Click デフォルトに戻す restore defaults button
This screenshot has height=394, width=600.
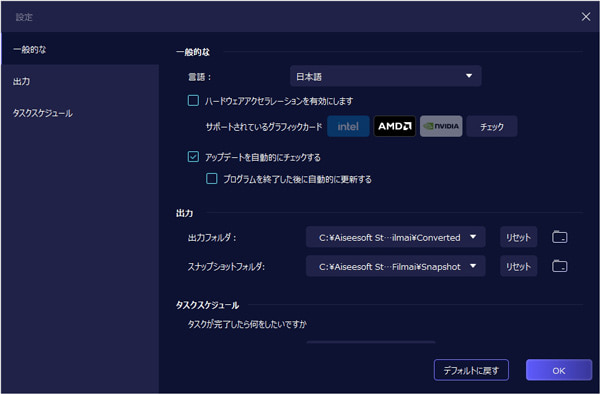471,370
